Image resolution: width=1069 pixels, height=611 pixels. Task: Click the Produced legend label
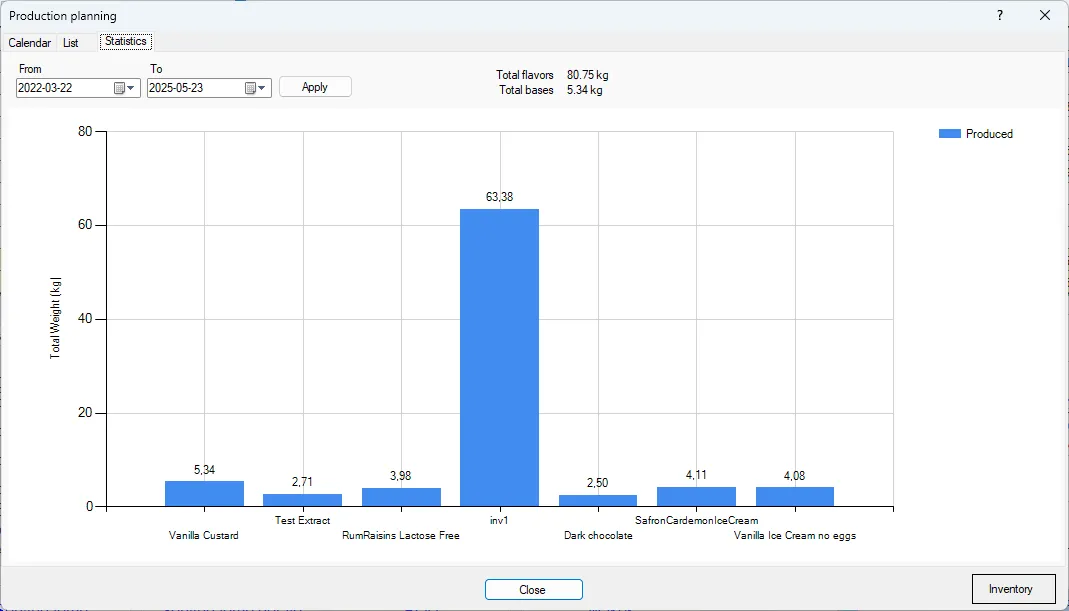[989, 134]
